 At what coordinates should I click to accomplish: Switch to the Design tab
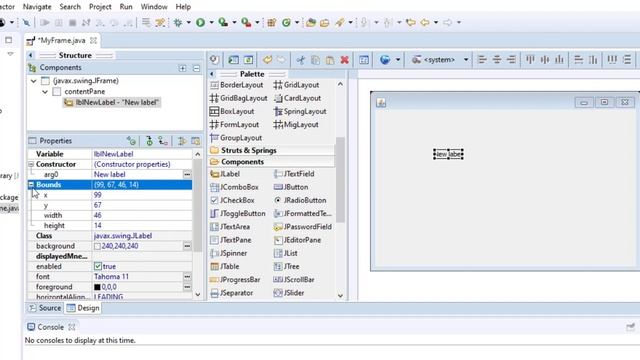pos(83,308)
